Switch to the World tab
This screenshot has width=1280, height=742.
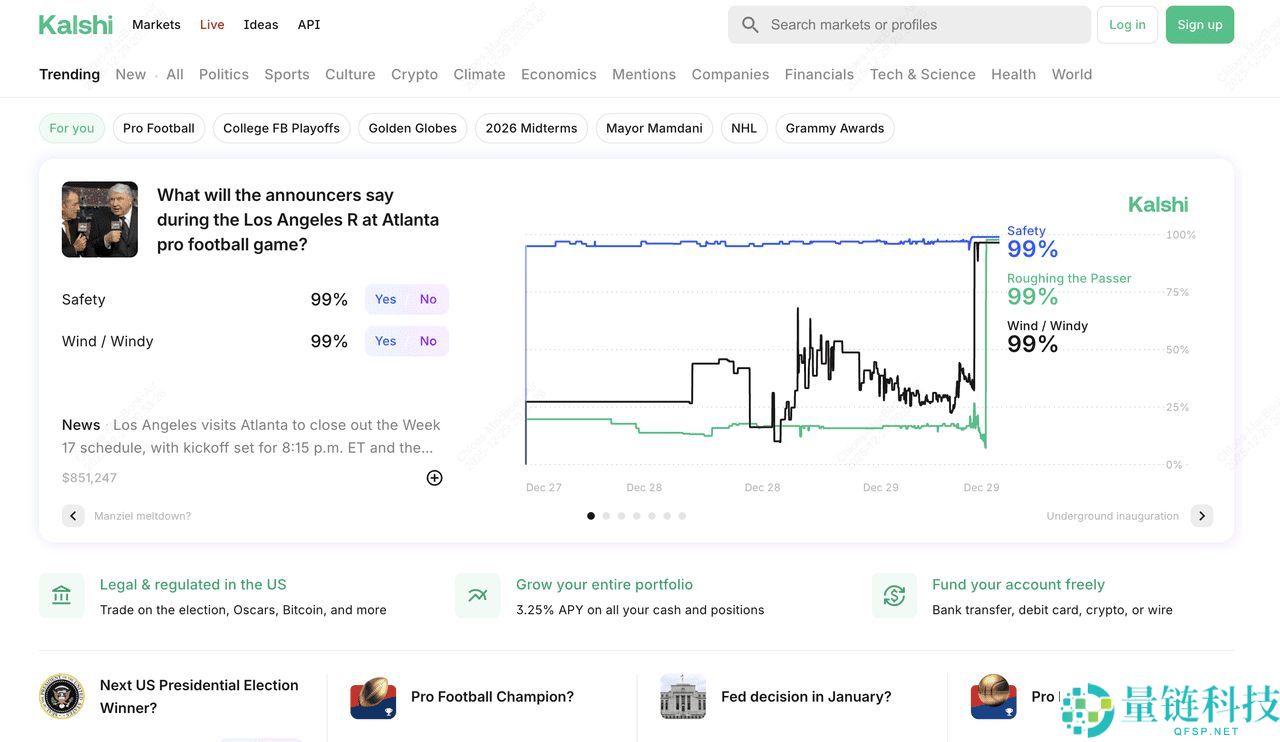coord(1072,74)
